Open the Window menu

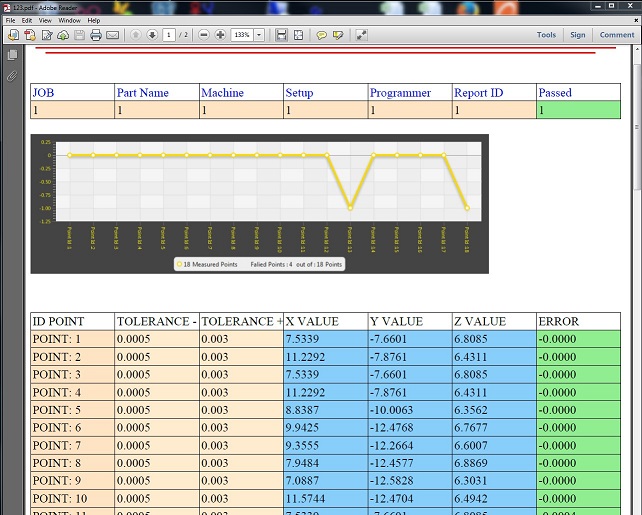(x=69, y=20)
